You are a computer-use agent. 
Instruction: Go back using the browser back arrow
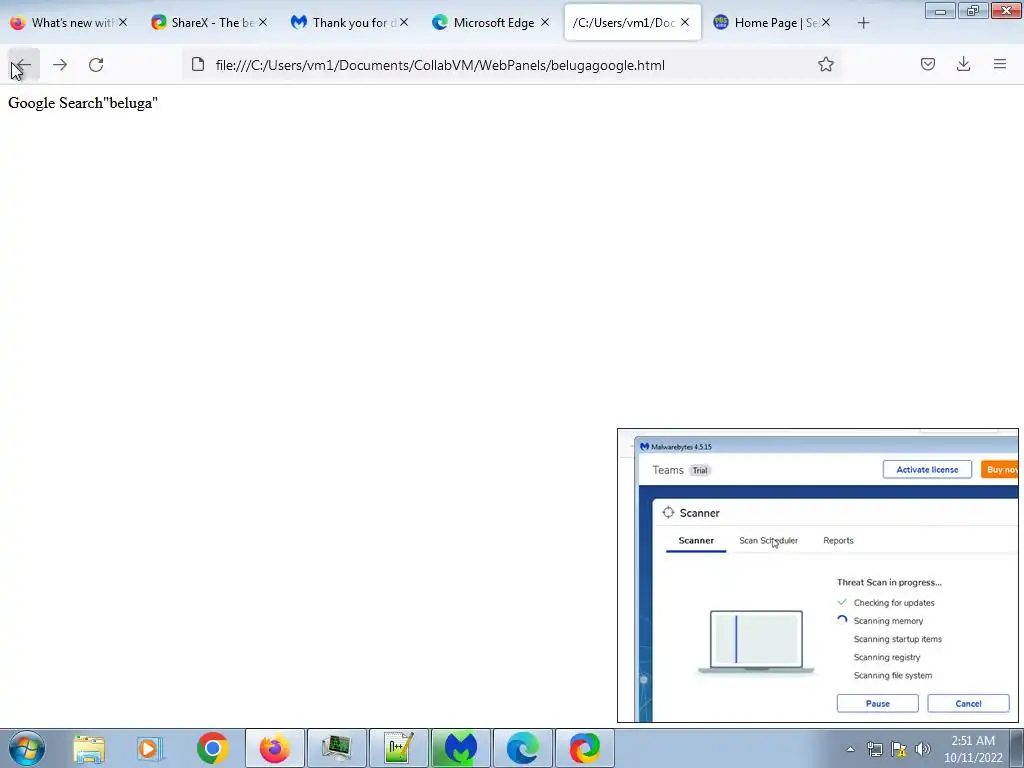24,65
